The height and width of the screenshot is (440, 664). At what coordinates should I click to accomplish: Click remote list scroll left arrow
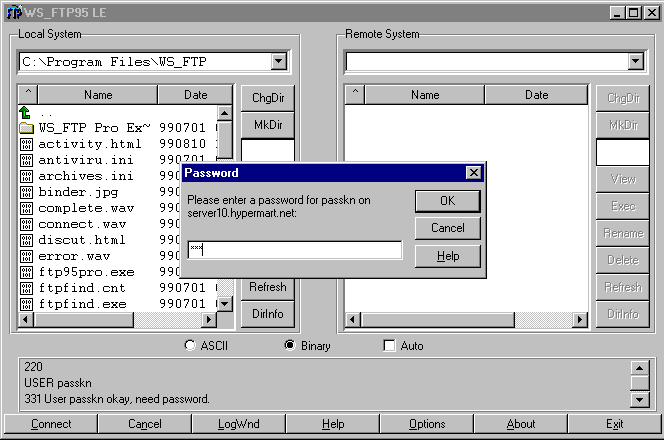[x=353, y=320]
